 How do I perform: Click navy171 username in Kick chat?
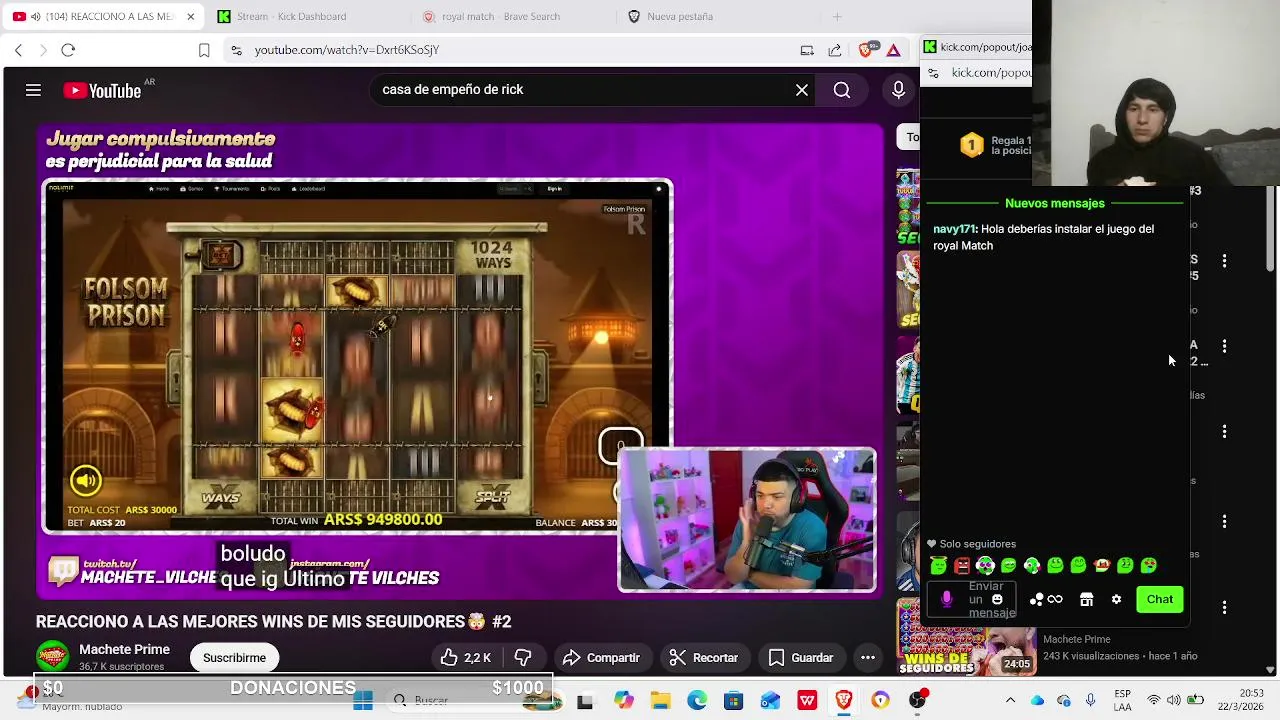pyautogui.click(x=954, y=229)
